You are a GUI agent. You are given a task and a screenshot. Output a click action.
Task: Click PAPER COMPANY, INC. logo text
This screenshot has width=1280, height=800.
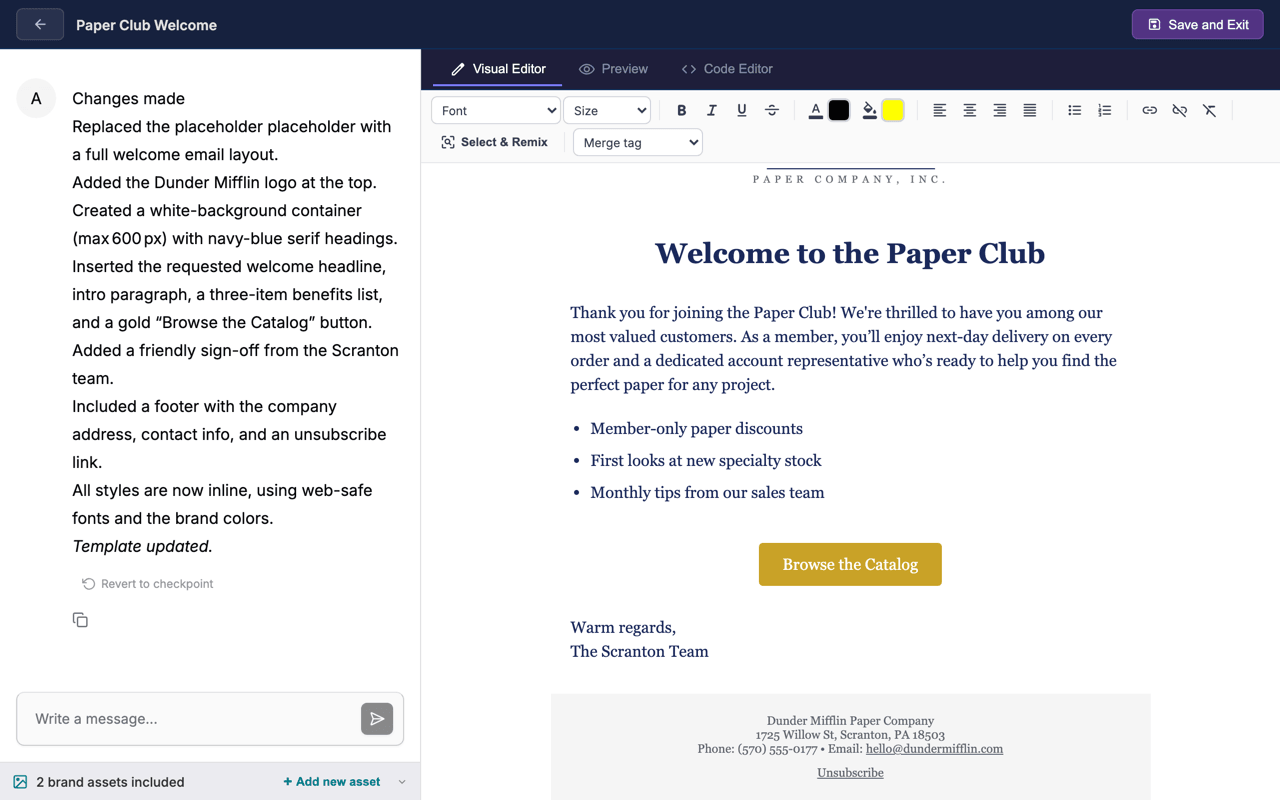[x=850, y=179]
